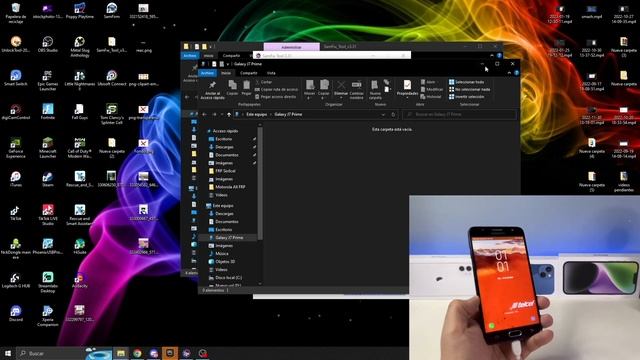Open File Explorer from the taskbar
640x360 pixels.
(121, 353)
